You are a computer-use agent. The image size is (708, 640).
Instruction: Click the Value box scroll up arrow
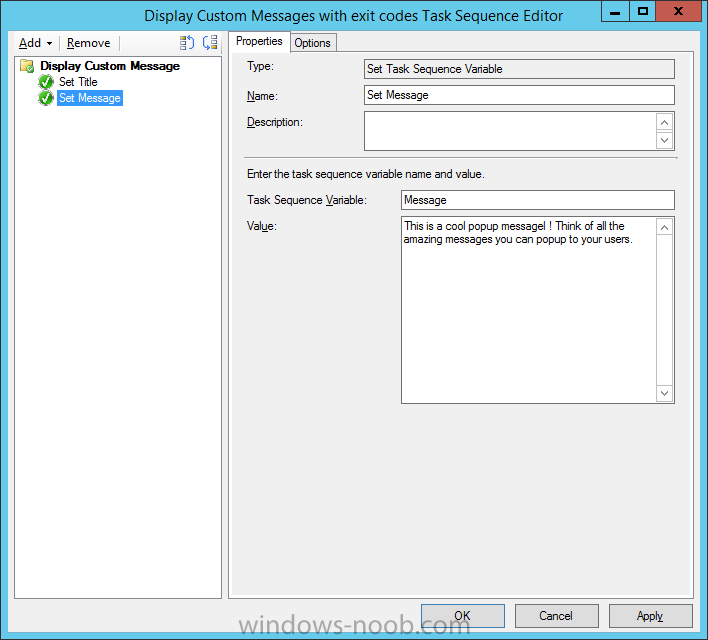coord(664,227)
